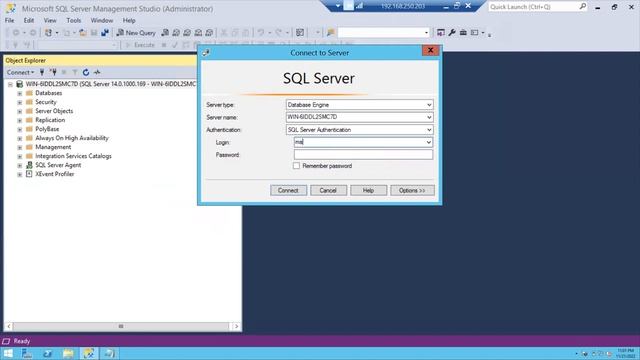
Task: Click the taskbar clock in the system tray
Action: (x=626, y=353)
